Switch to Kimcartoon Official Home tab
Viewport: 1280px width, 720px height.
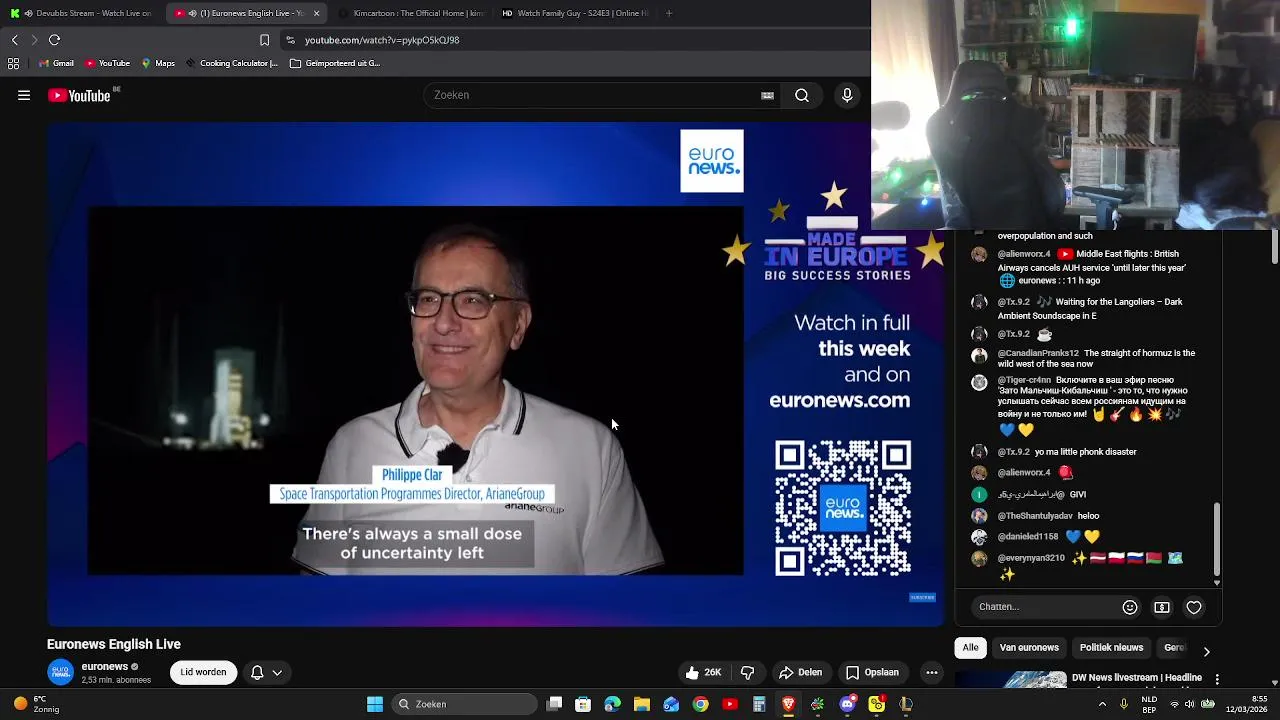(410, 13)
